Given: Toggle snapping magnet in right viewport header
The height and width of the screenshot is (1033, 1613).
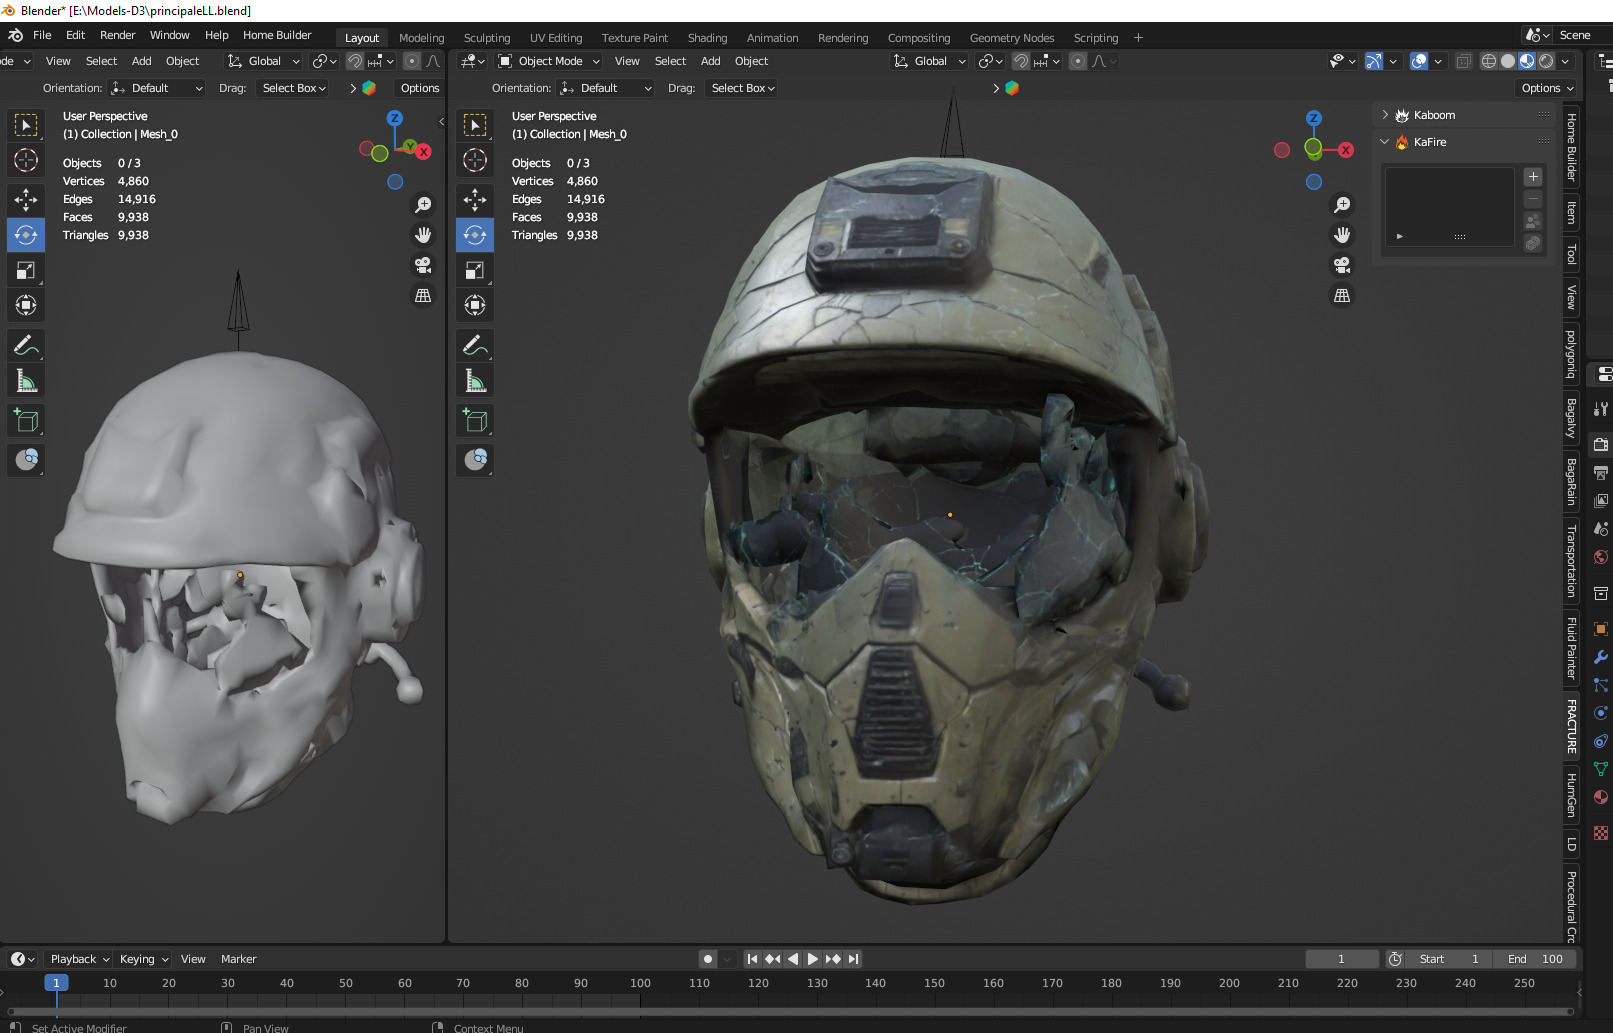Looking at the screenshot, I should 1021,61.
